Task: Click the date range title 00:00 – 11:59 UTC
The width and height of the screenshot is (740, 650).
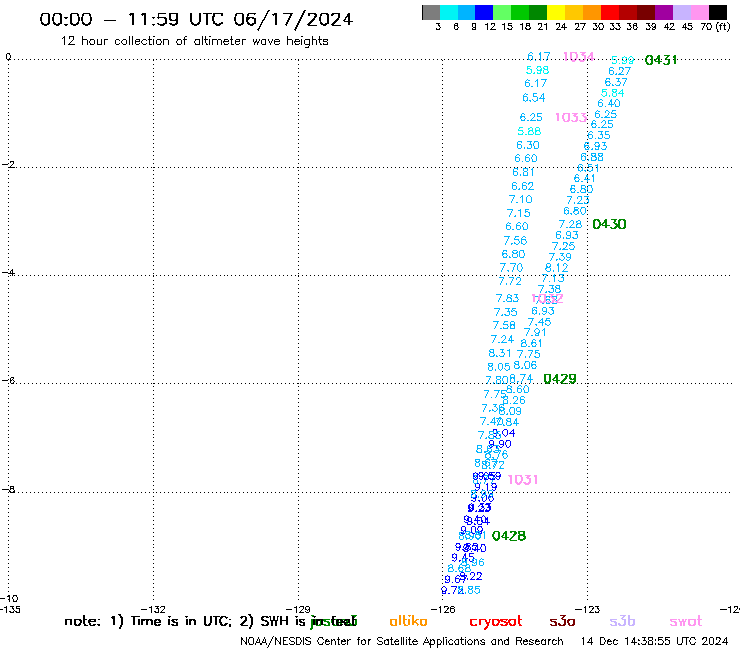Action: tap(196, 20)
